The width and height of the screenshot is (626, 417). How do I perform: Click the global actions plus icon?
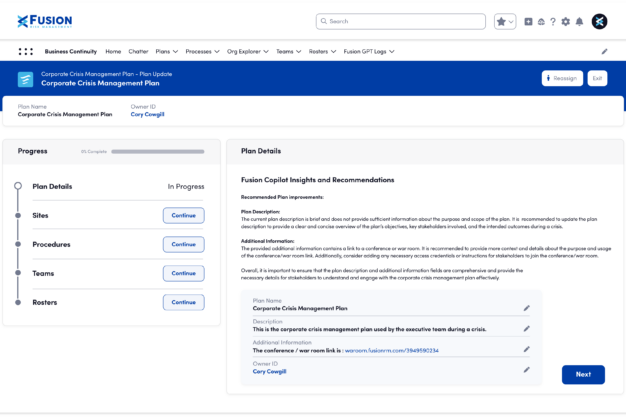coord(528,22)
